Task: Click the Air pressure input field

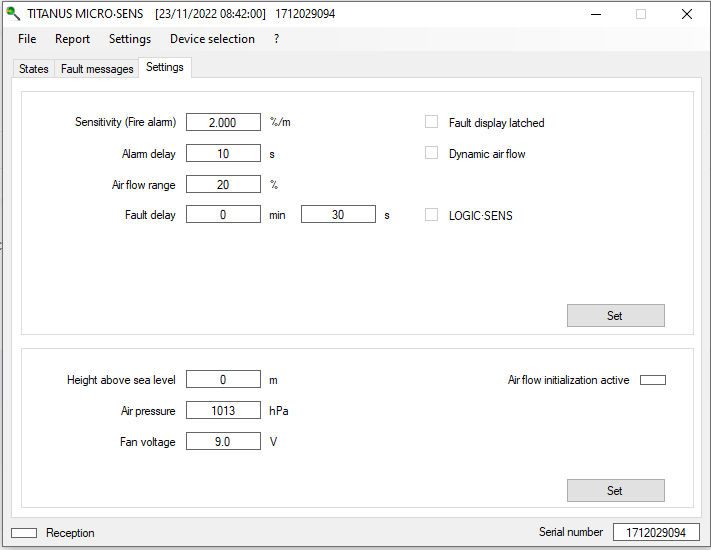Action: [223, 410]
